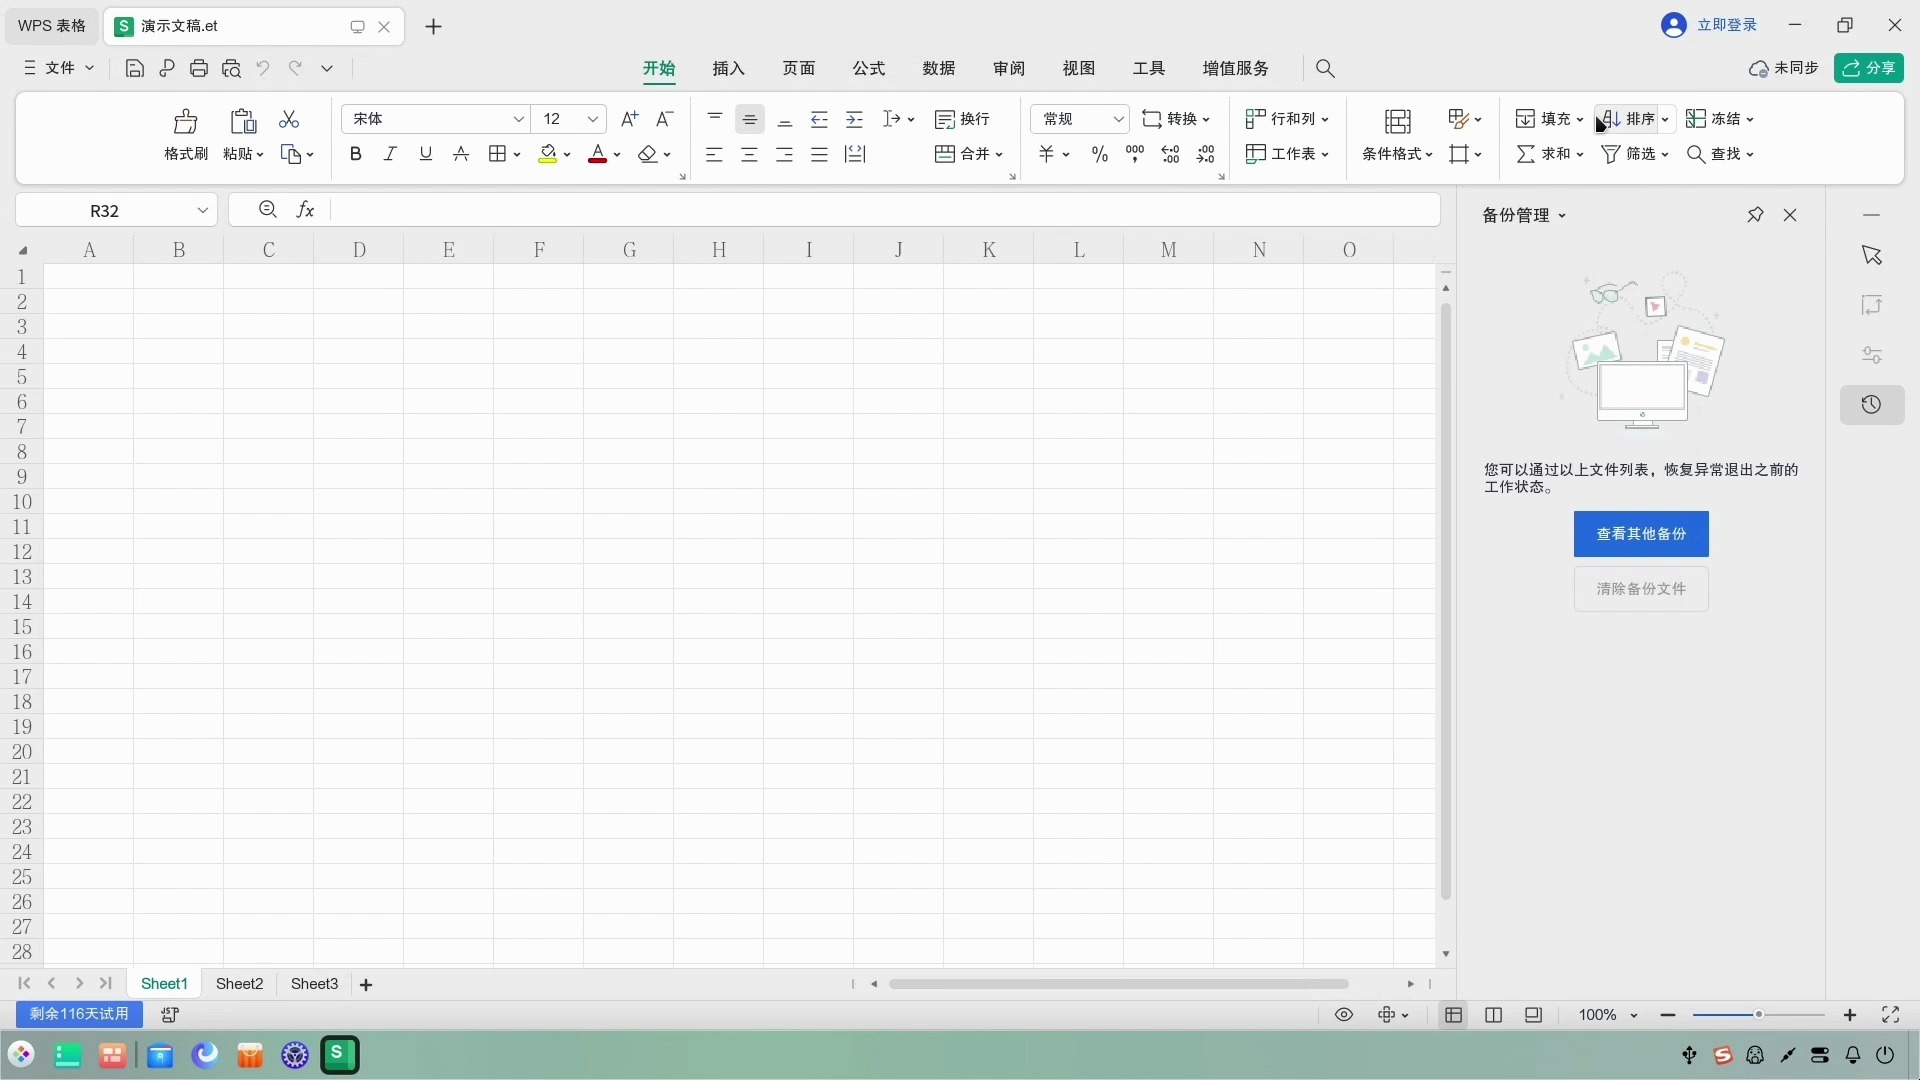The width and height of the screenshot is (1920, 1080).
Task: Click the Format Painter (格式刷) icon
Action: [x=186, y=122]
